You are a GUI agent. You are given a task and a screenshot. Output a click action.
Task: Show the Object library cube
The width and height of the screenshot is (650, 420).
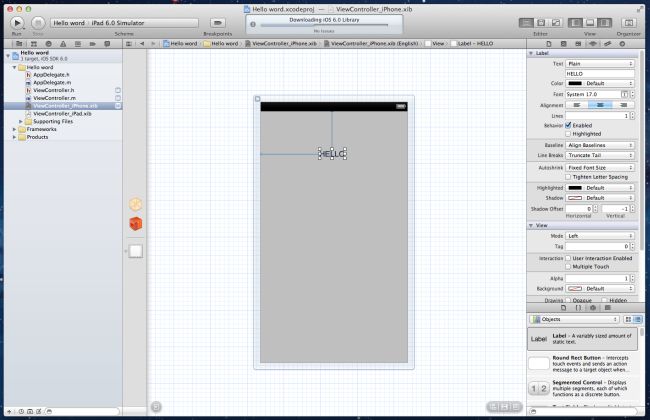pyautogui.click(x=593, y=308)
